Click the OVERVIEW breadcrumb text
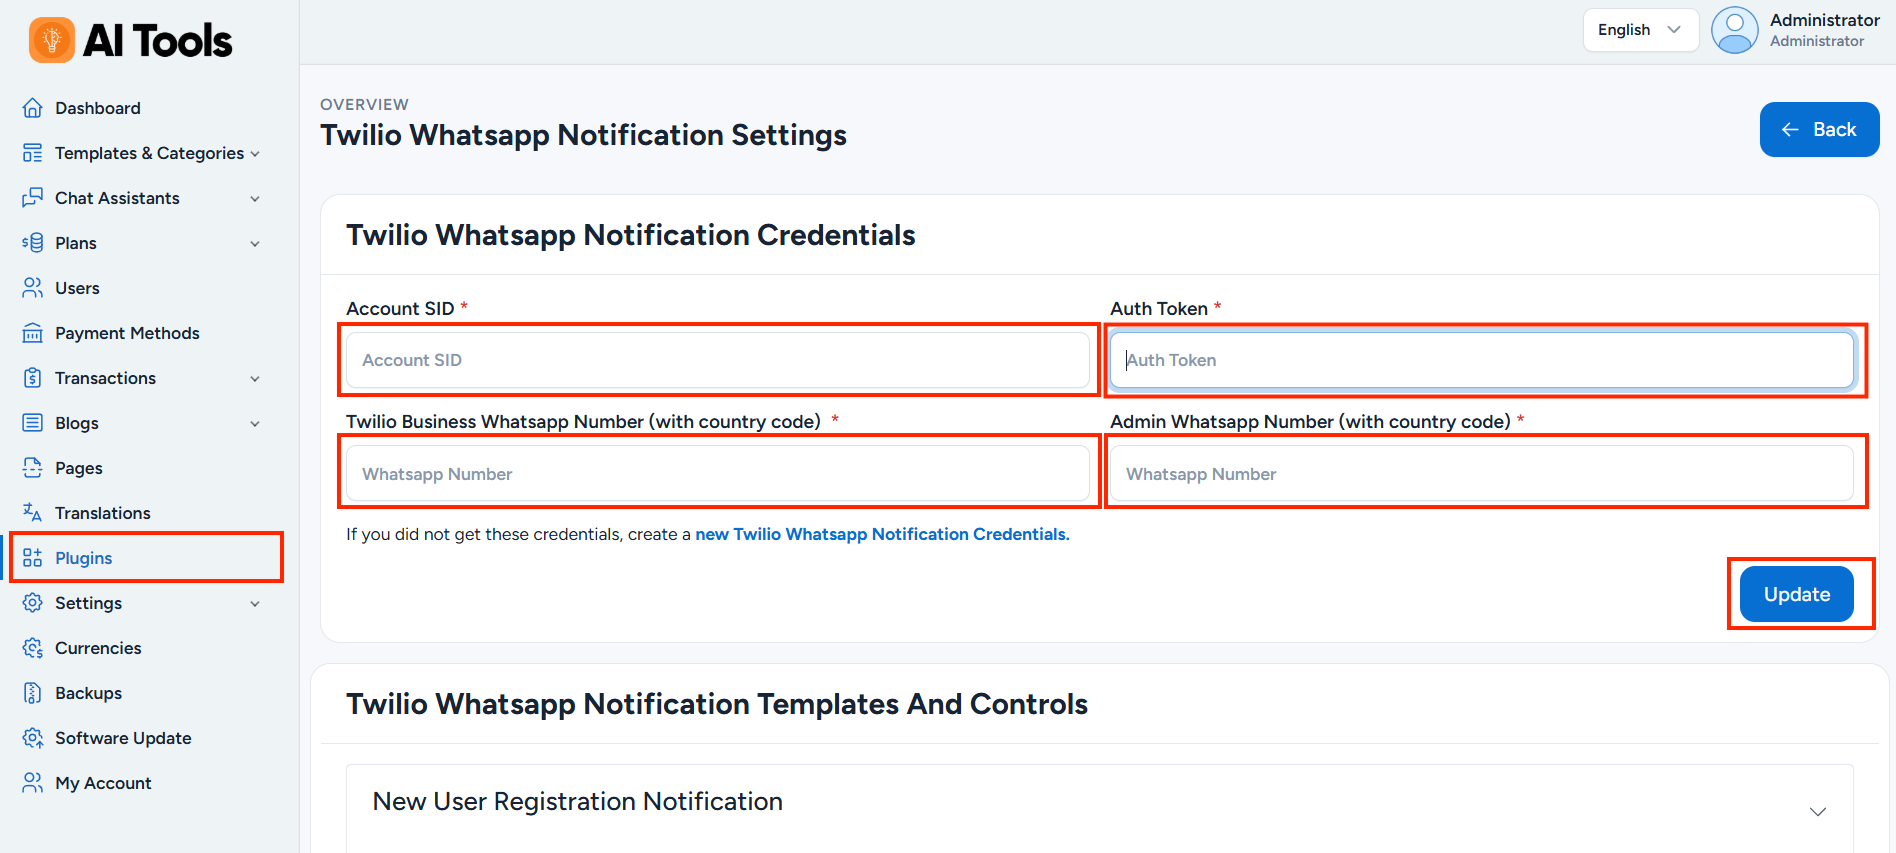Viewport: 1896px width, 853px height. click(364, 104)
